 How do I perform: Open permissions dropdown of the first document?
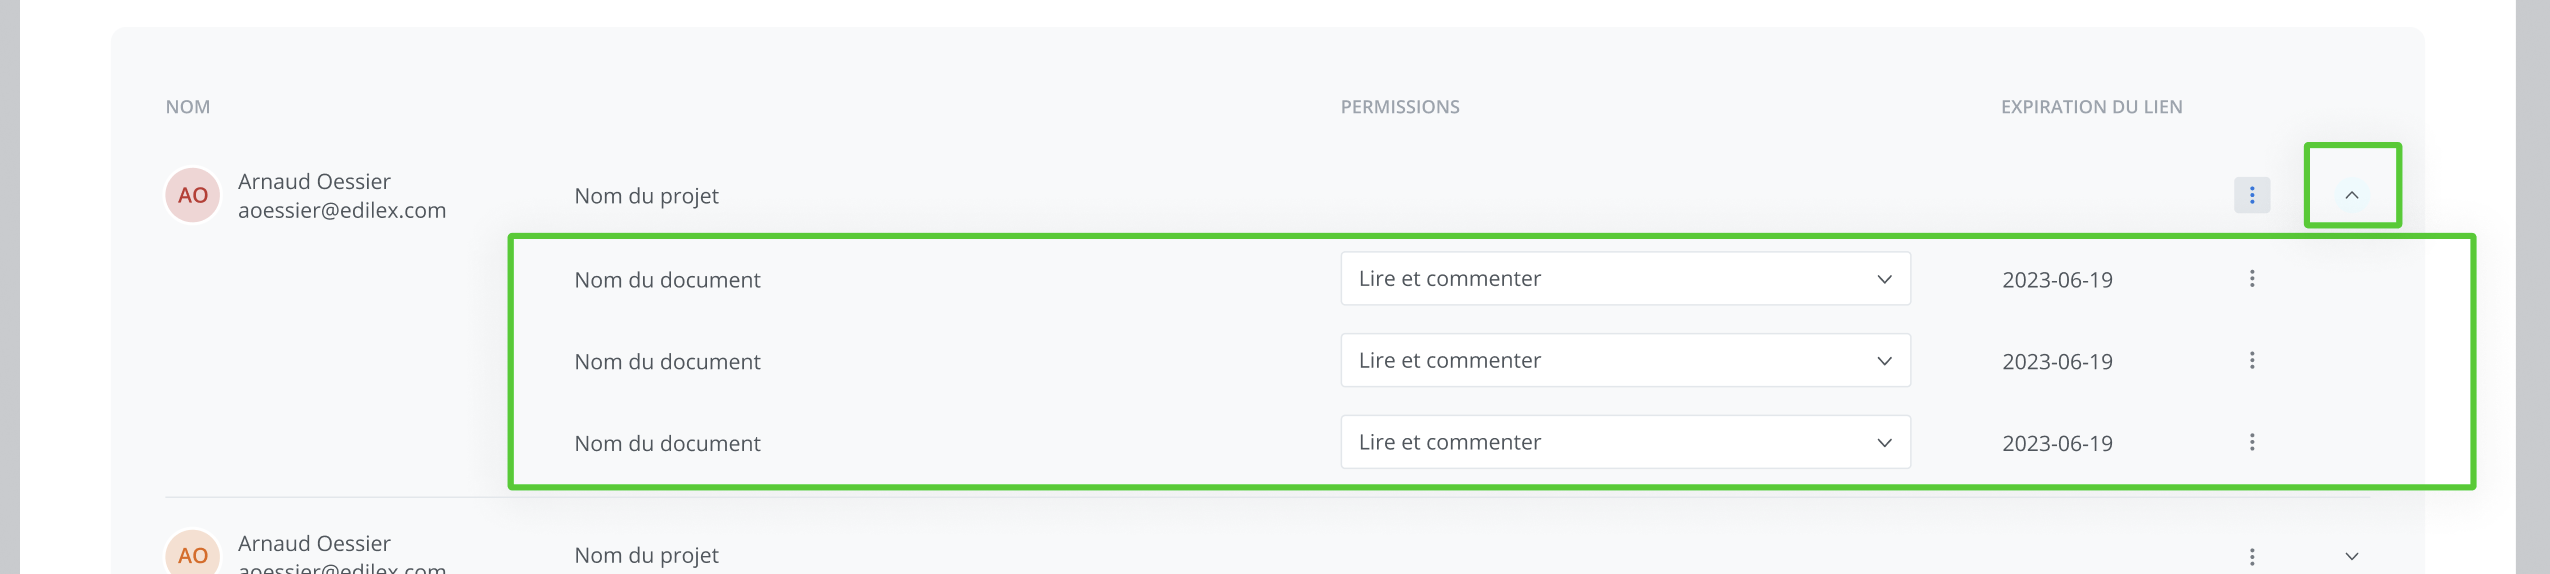tap(1624, 279)
